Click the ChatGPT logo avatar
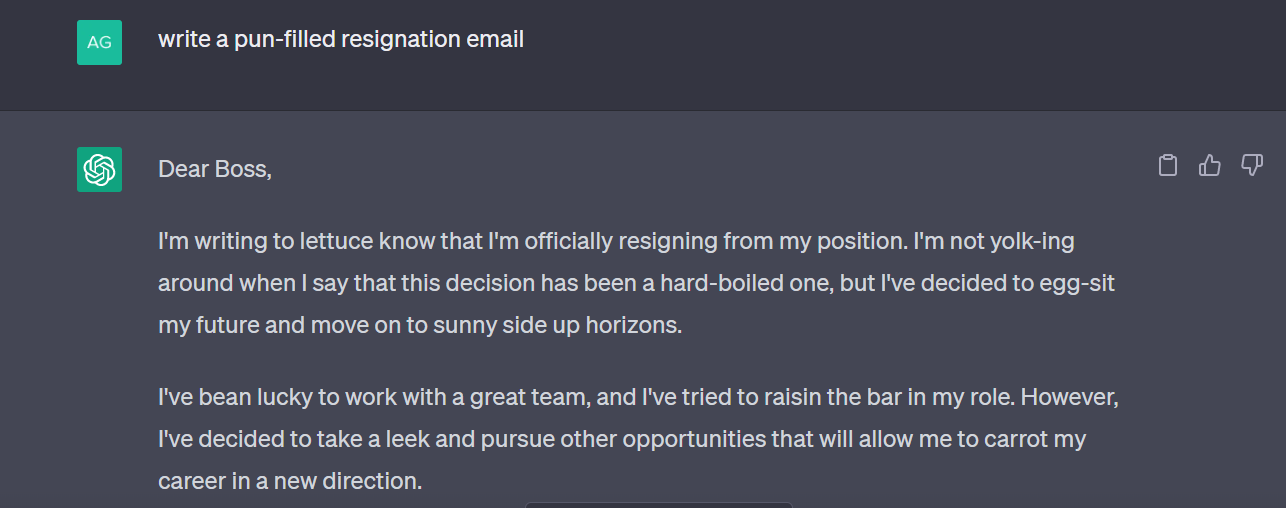The image size is (1286, 508). pyautogui.click(x=99, y=169)
